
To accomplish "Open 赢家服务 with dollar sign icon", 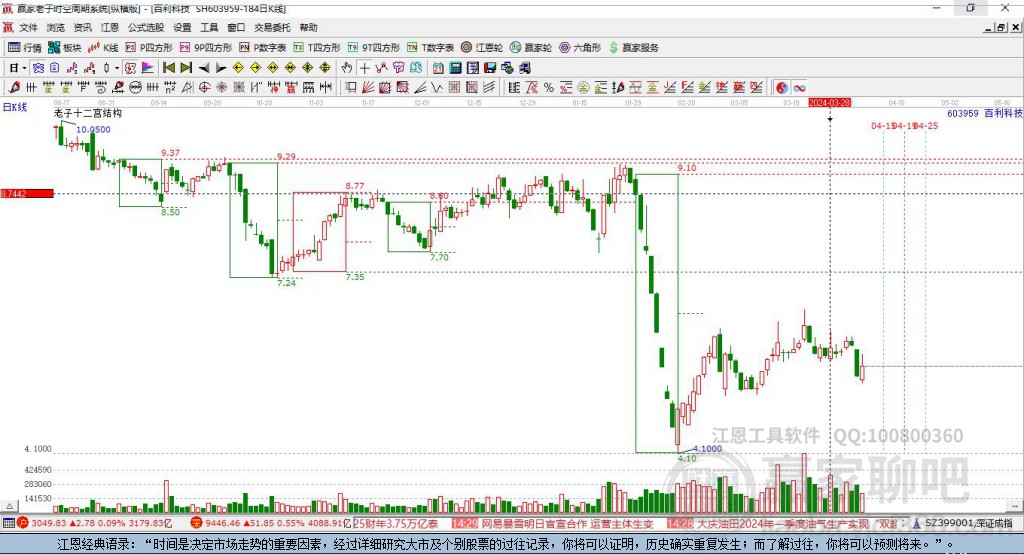I will point(634,48).
